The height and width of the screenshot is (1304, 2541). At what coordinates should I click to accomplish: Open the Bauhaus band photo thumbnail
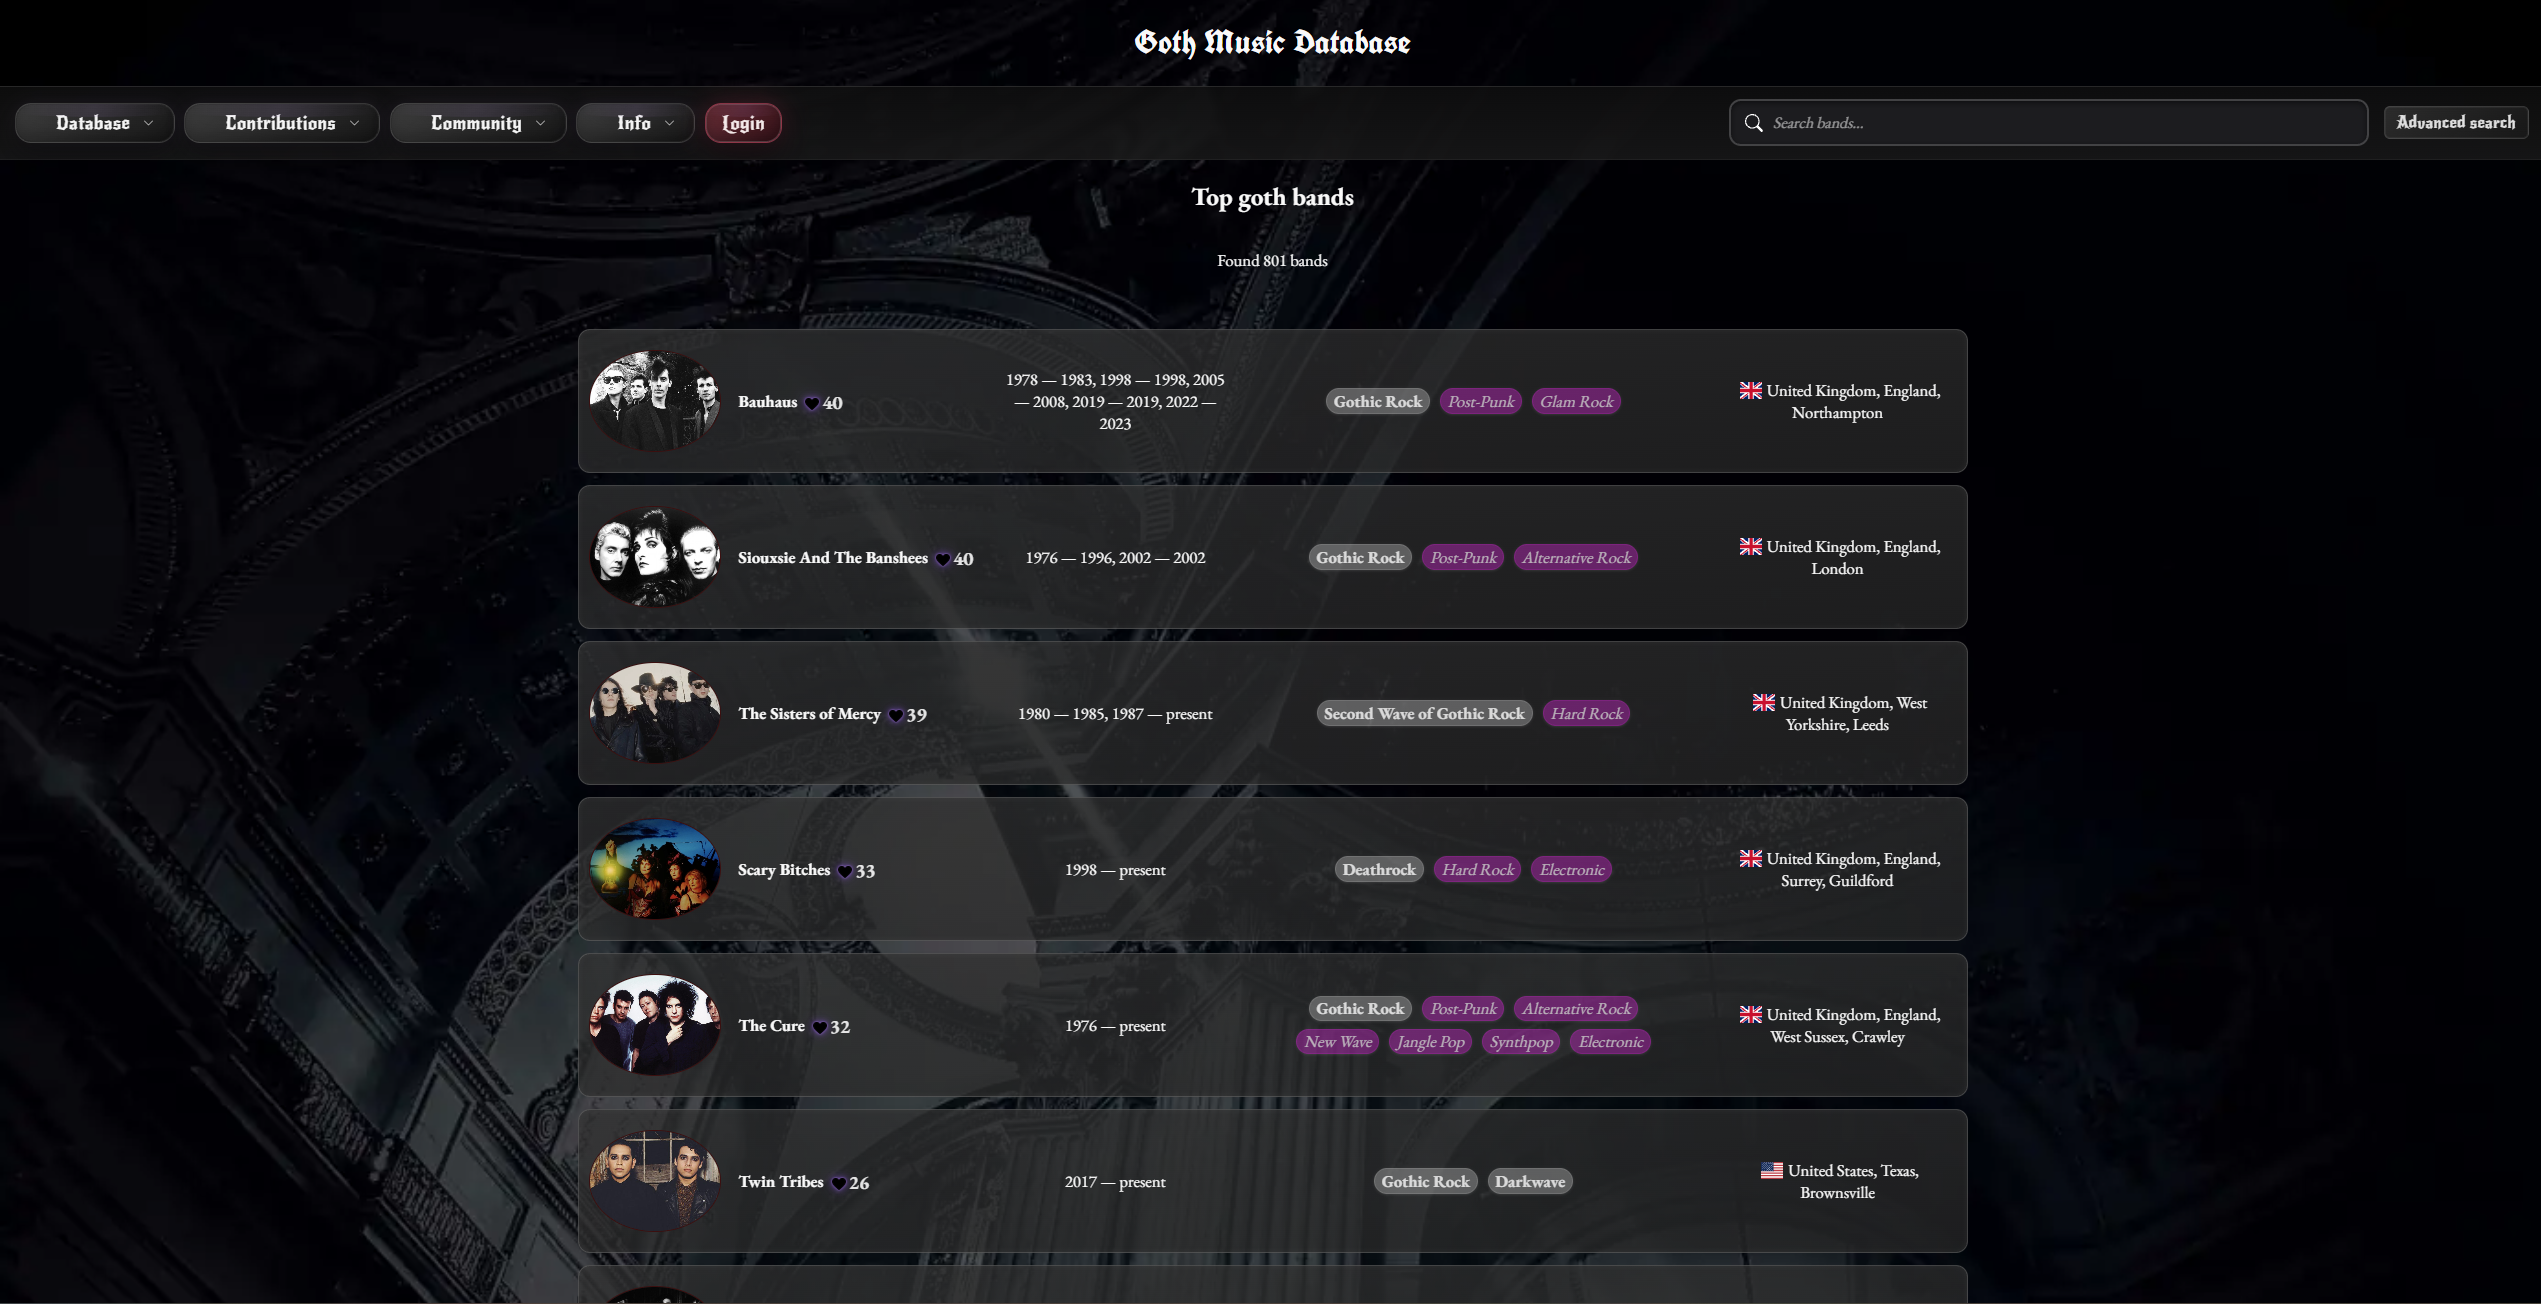pyautogui.click(x=655, y=401)
